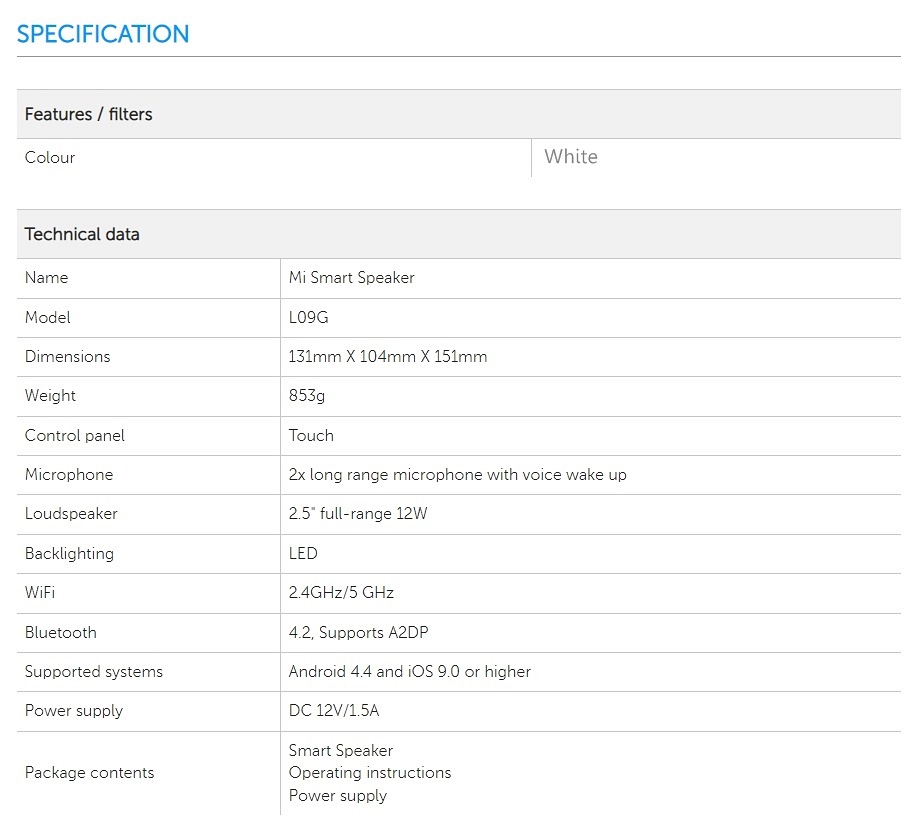Click Operating instructions in package contents

pyautogui.click(x=370, y=772)
